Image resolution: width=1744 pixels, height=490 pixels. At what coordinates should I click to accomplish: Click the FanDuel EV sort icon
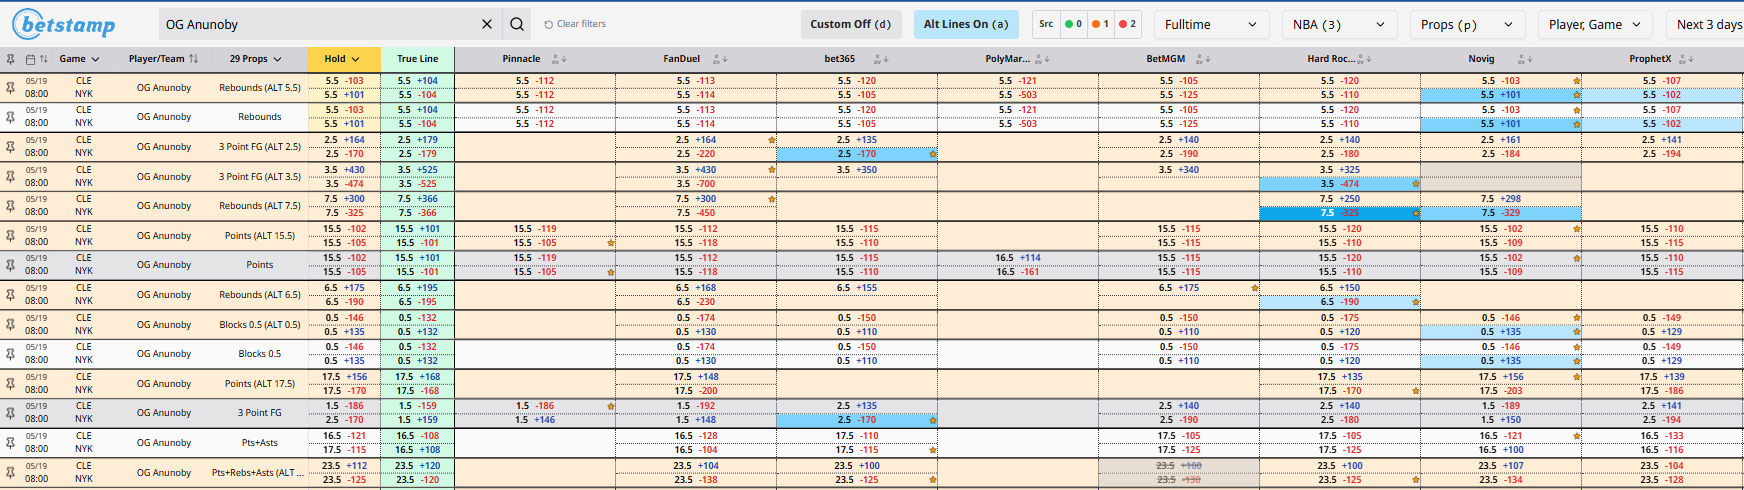point(720,59)
